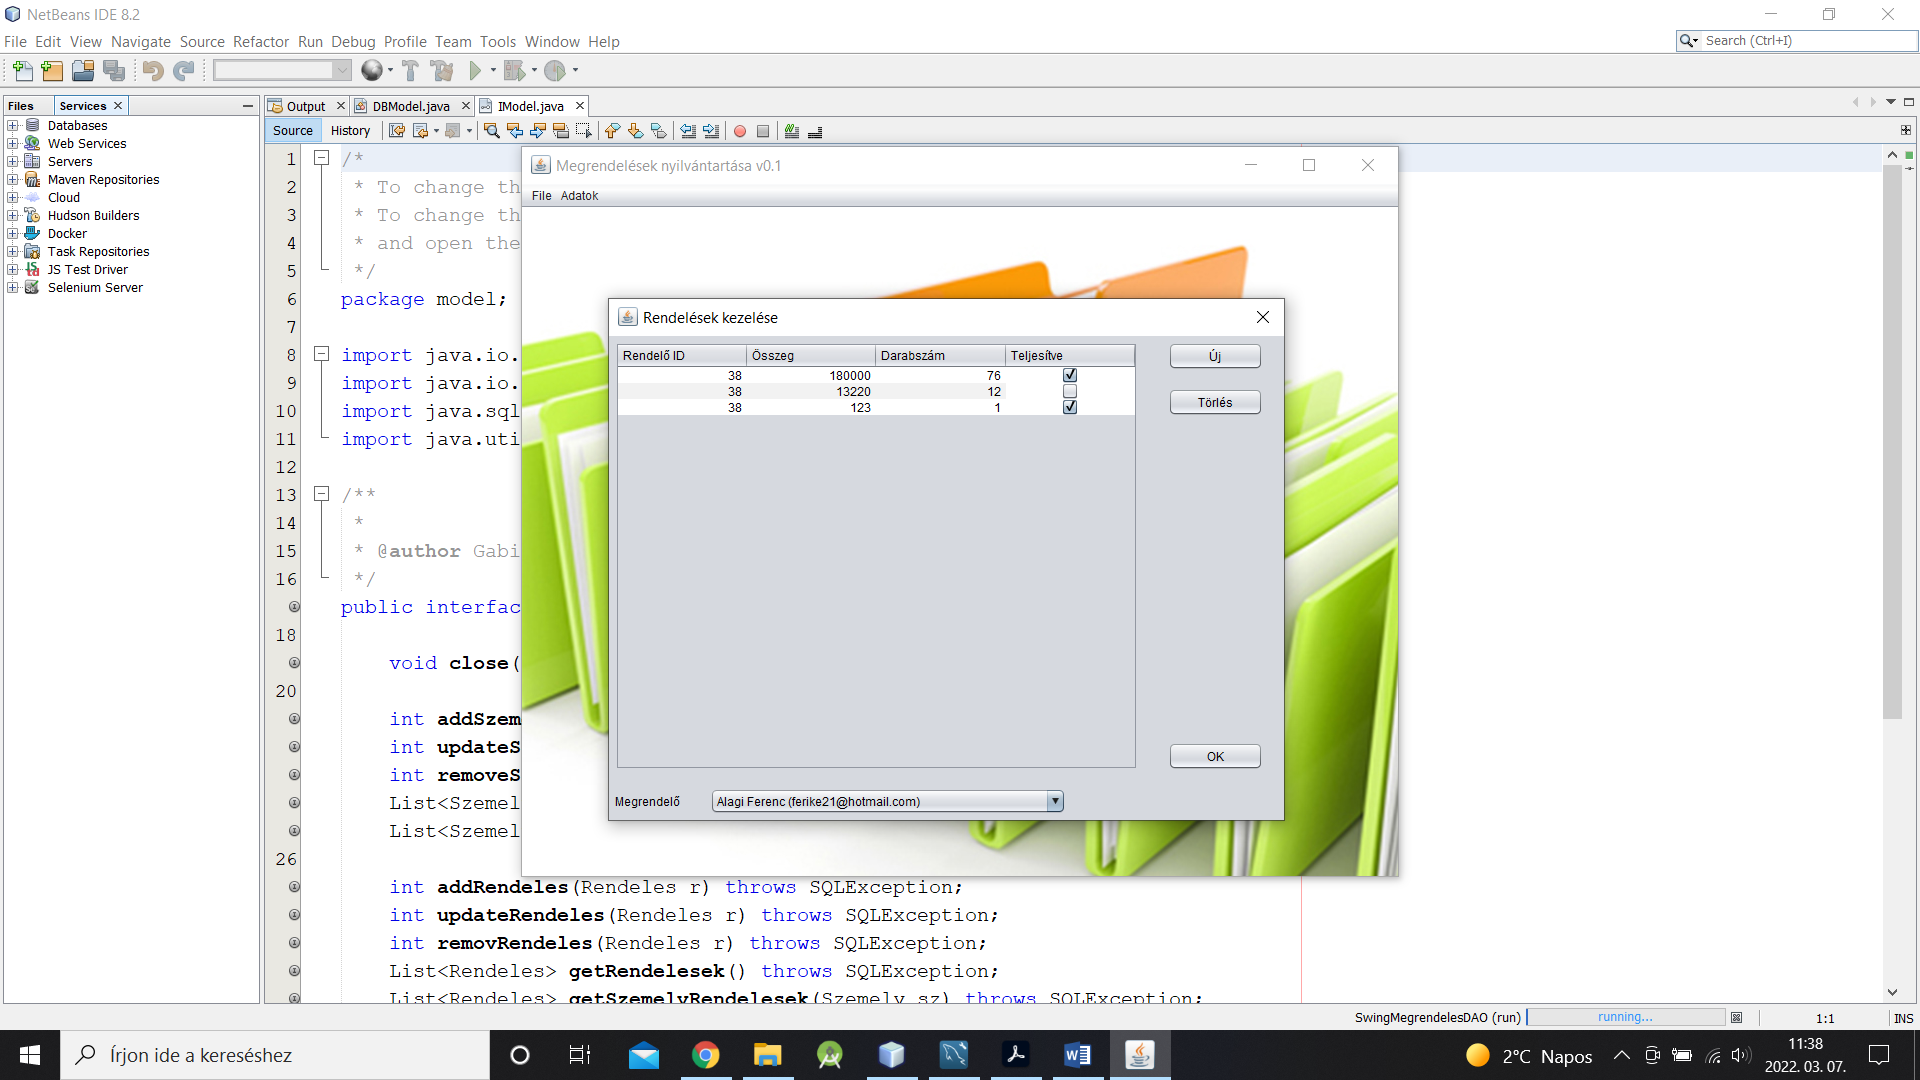This screenshot has width=1920, height=1080.
Task: Click the Previous Bookmark icon
Action: (x=612, y=131)
